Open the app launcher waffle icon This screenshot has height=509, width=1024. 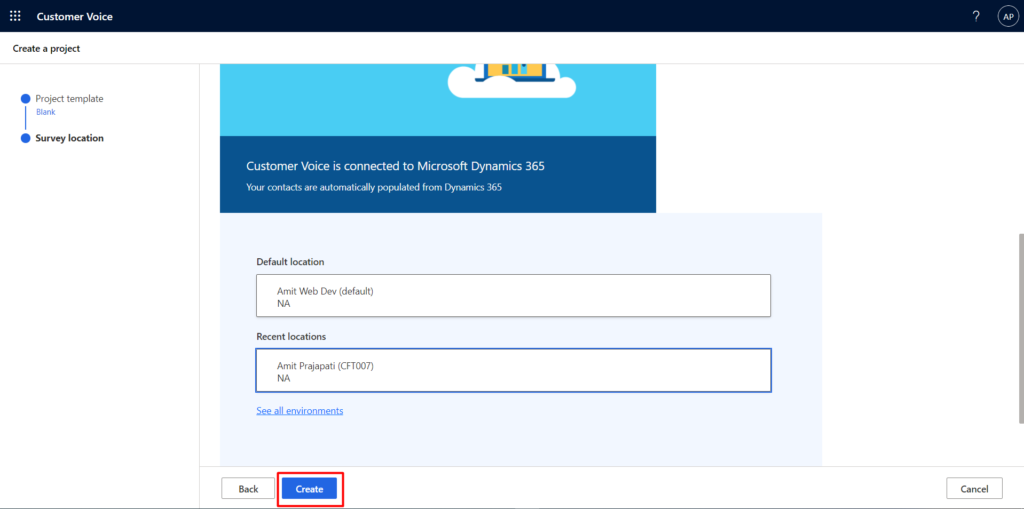pyautogui.click(x=15, y=16)
